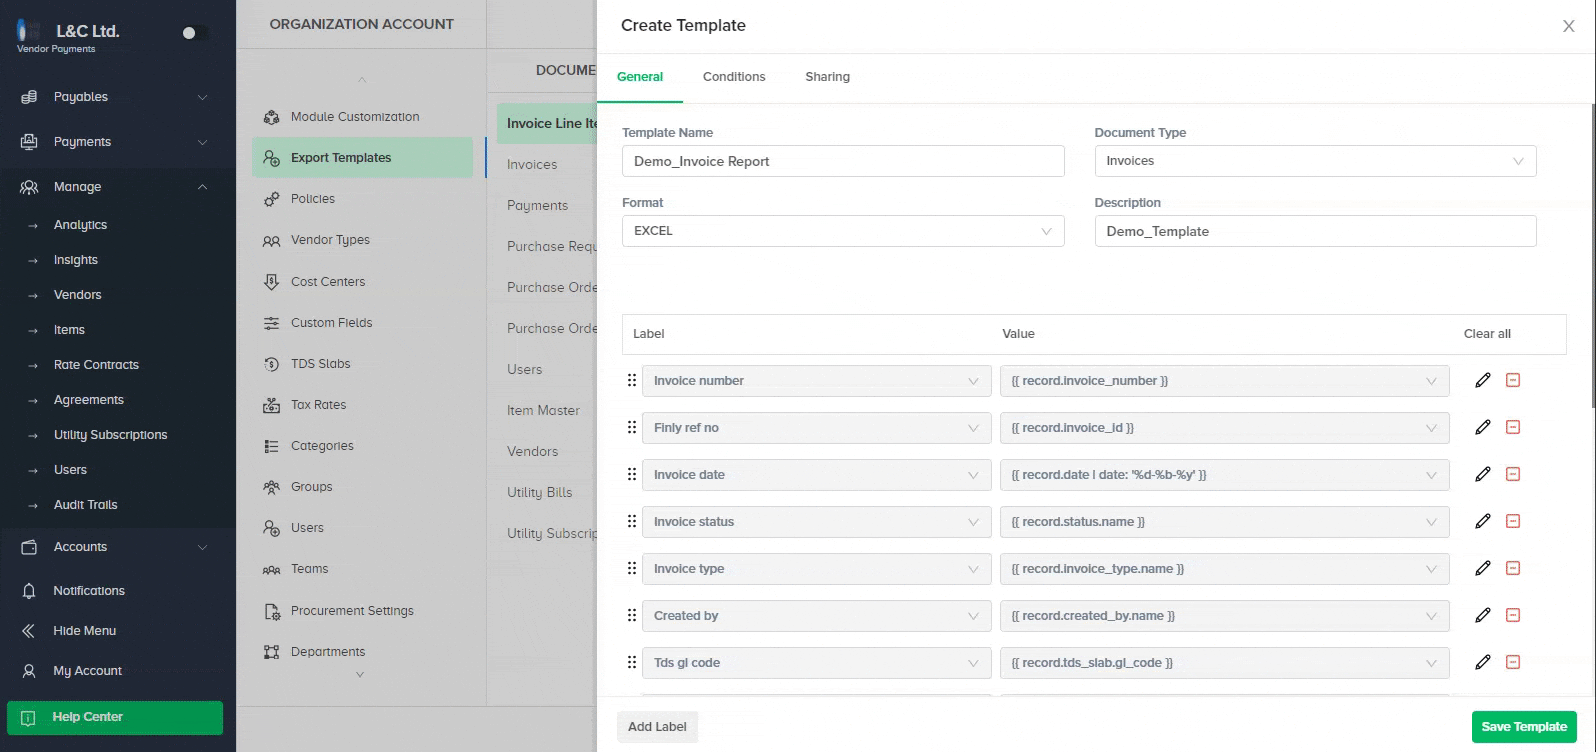
Task: Click the My Account person icon
Action: [x=29, y=671]
